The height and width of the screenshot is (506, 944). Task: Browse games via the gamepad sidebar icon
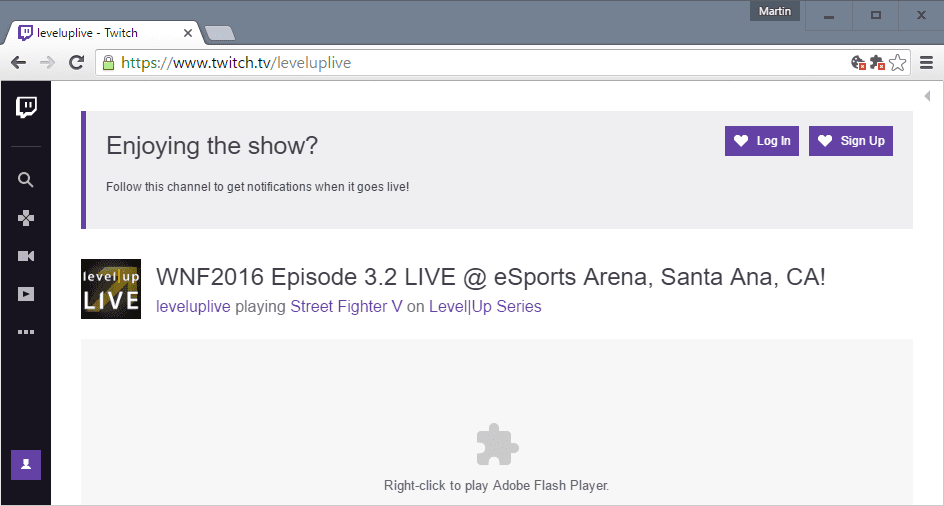(x=25, y=218)
